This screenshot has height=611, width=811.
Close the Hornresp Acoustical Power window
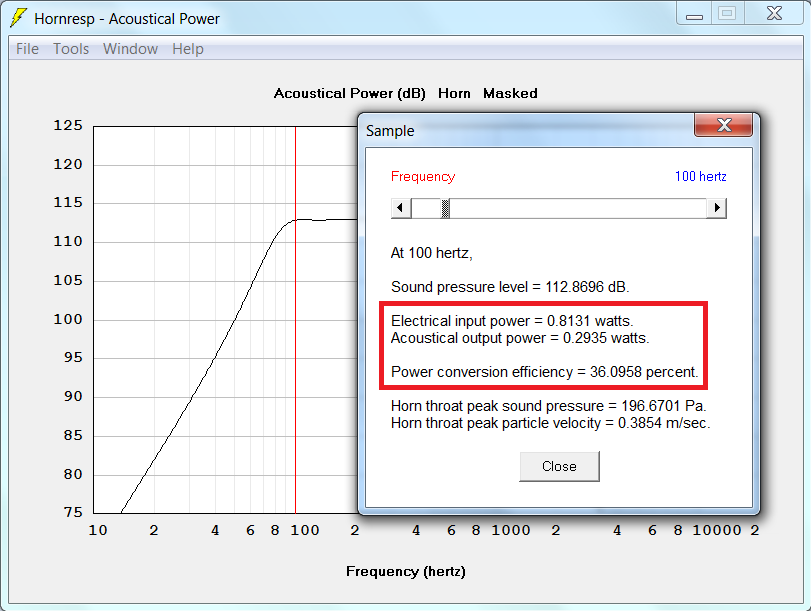pos(774,13)
